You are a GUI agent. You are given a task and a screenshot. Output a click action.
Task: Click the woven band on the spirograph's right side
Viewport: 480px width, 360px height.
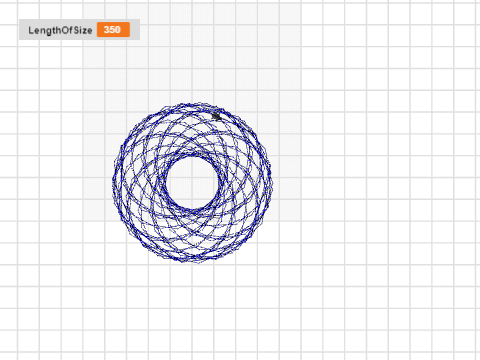coord(245,183)
